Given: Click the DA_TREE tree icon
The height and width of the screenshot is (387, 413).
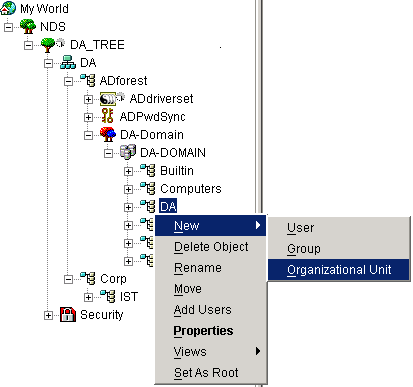Looking at the screenshot, I should pyautogui.click(x=48, y=45).
